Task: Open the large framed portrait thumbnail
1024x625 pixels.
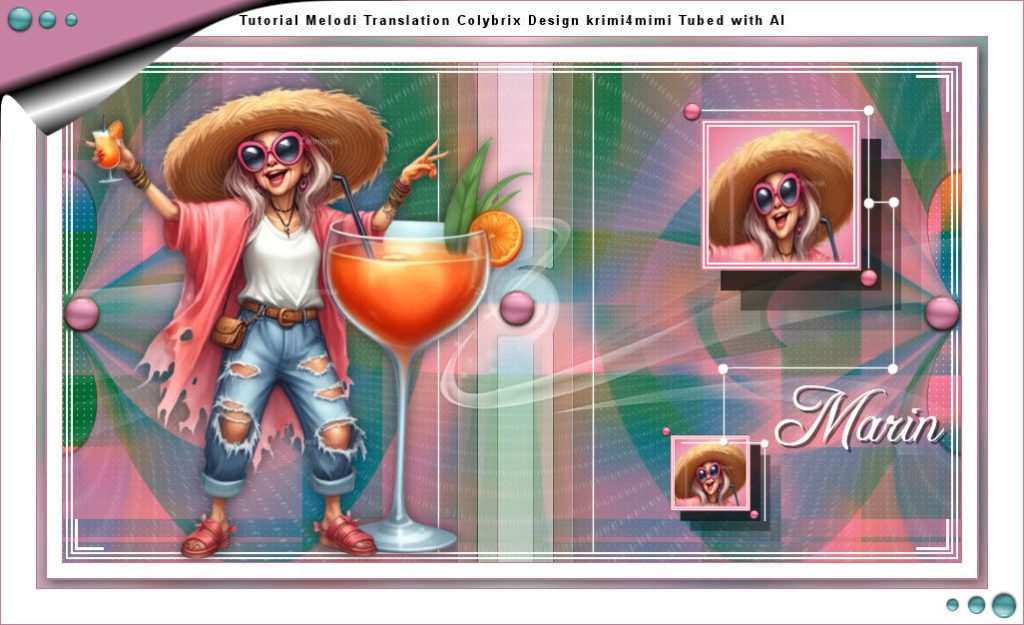Action: 780,195
